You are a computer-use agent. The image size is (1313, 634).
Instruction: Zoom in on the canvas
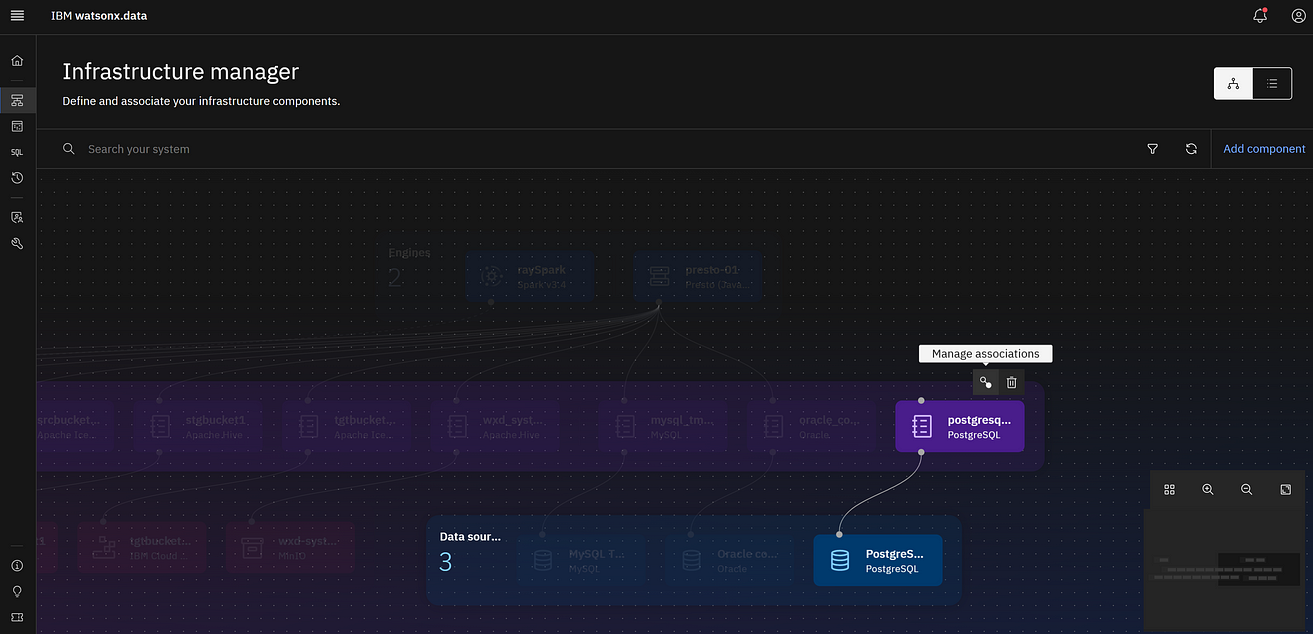(x=1208, y=490)
